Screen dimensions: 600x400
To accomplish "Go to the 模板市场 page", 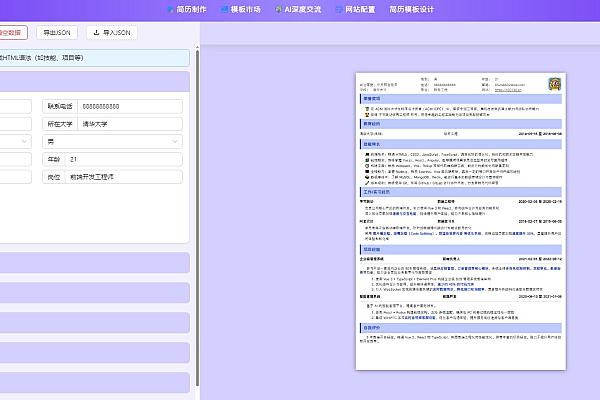I will pos(241,9).
